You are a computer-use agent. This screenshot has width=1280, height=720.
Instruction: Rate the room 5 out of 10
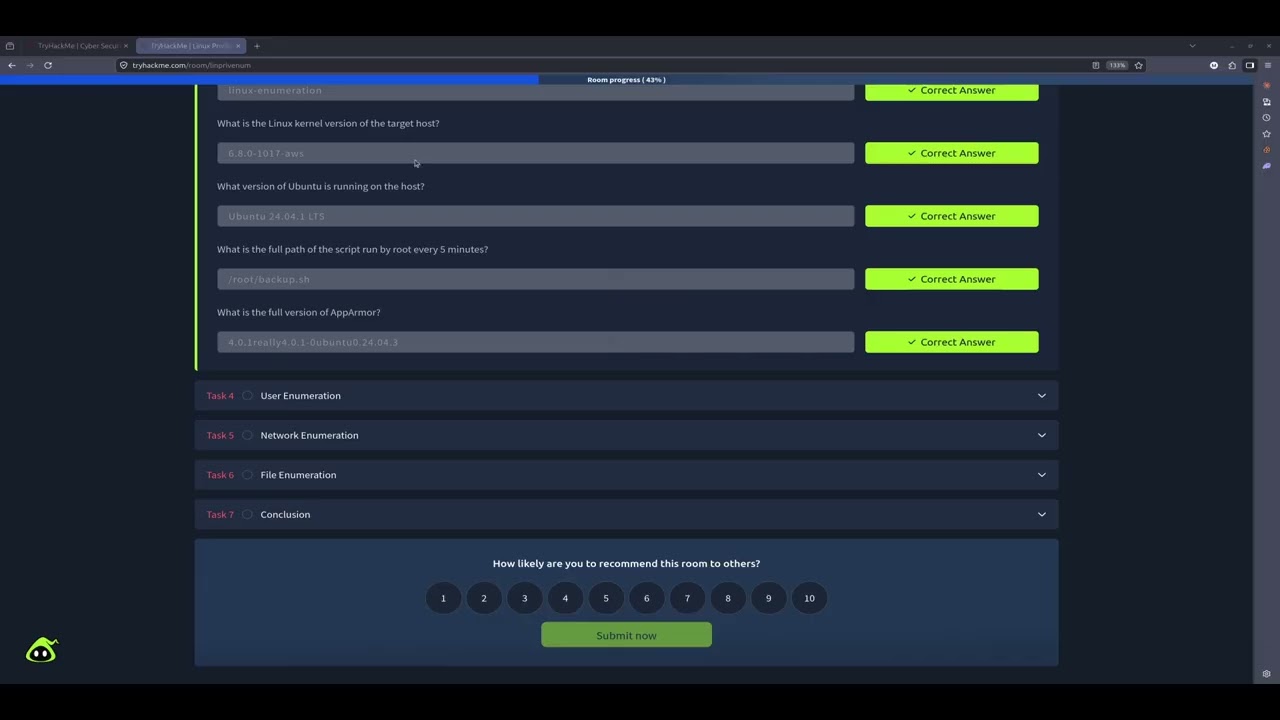(x=606, y=598)
